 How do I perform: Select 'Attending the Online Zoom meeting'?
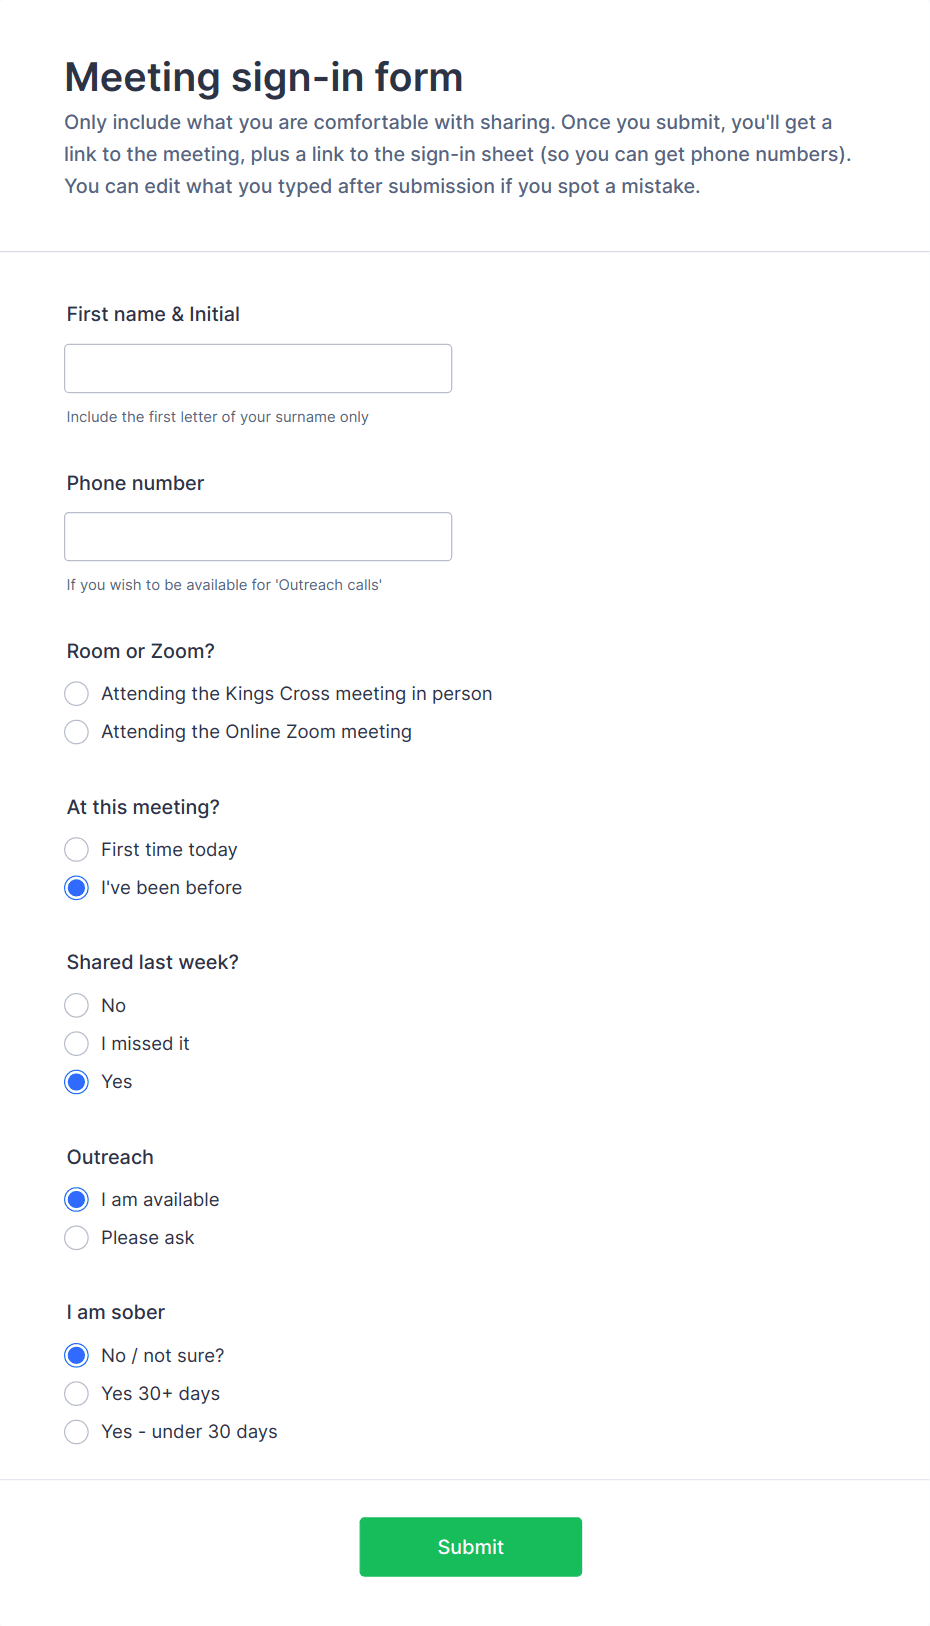click(76, 731)
